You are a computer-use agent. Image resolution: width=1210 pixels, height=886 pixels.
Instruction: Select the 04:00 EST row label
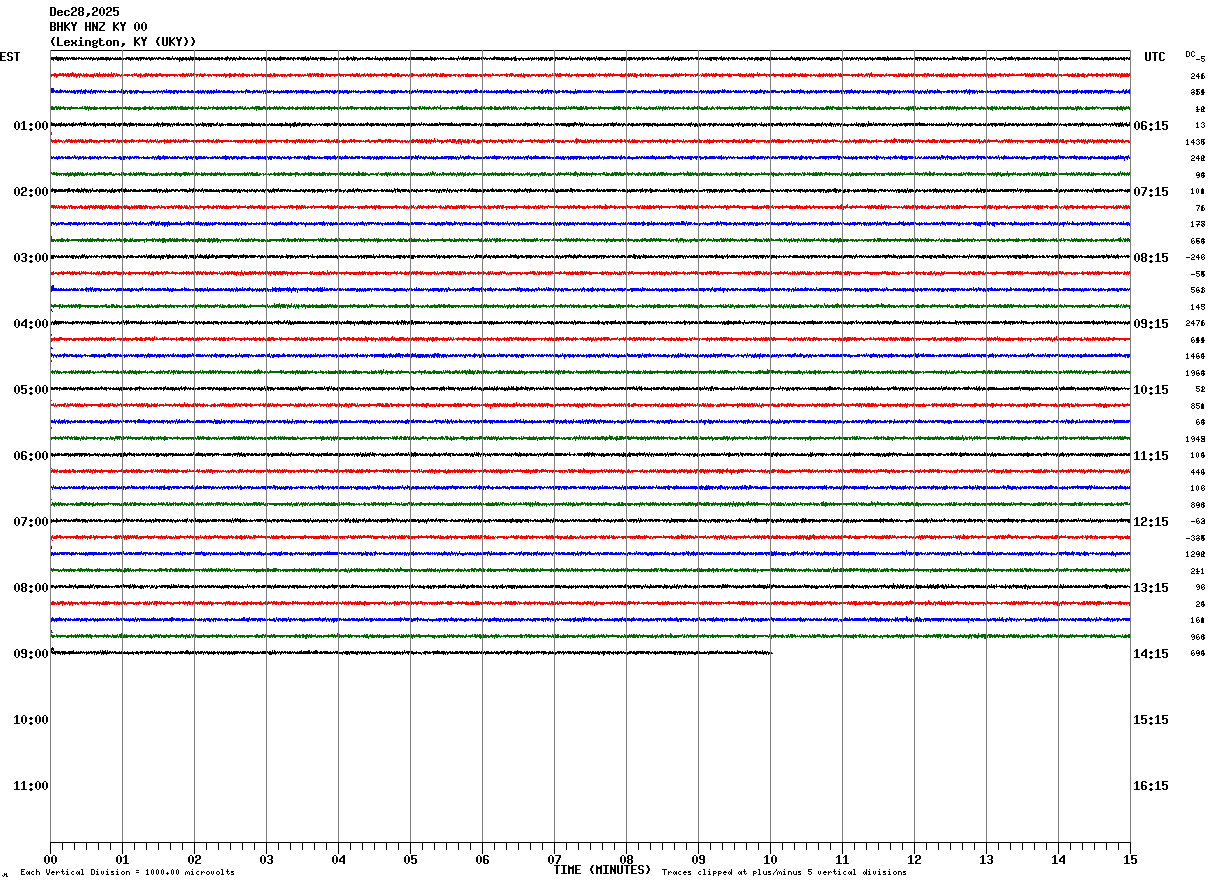[x=31, y=324]
